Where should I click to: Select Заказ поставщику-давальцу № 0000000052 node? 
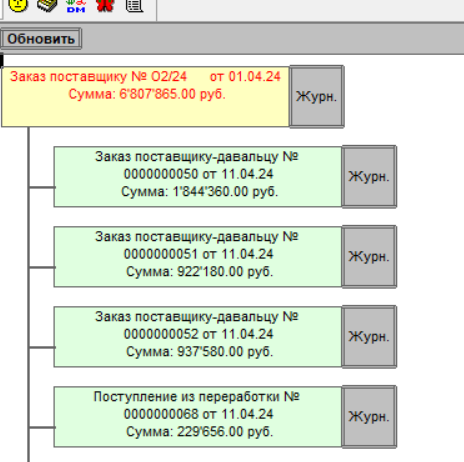tap(198, 337)
